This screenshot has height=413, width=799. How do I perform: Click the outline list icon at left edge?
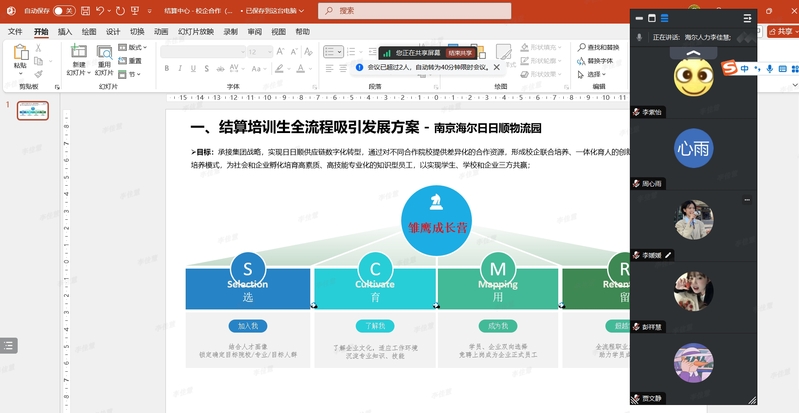9,346
